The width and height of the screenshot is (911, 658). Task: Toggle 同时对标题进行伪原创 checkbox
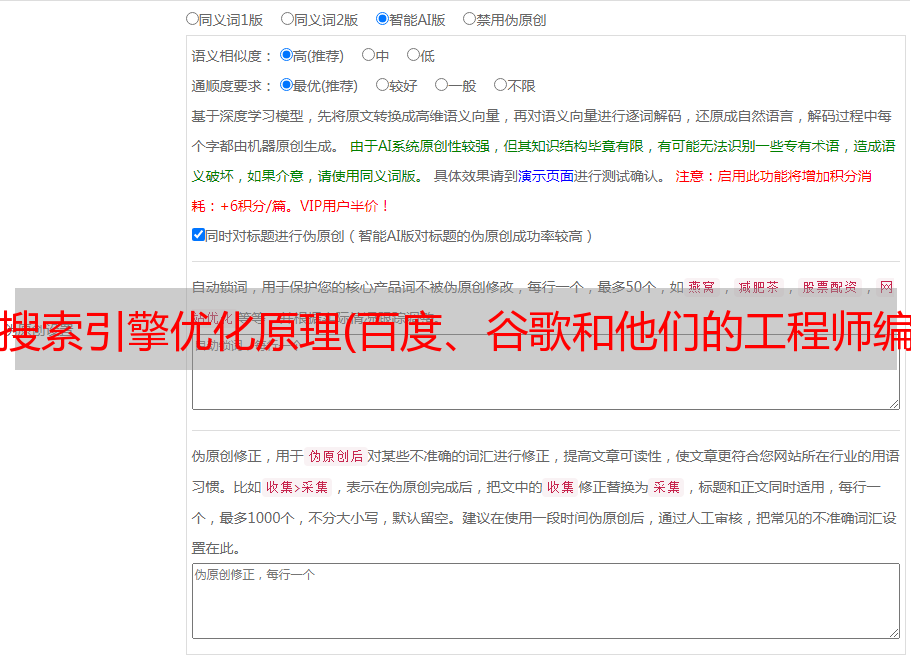(198, 235)
